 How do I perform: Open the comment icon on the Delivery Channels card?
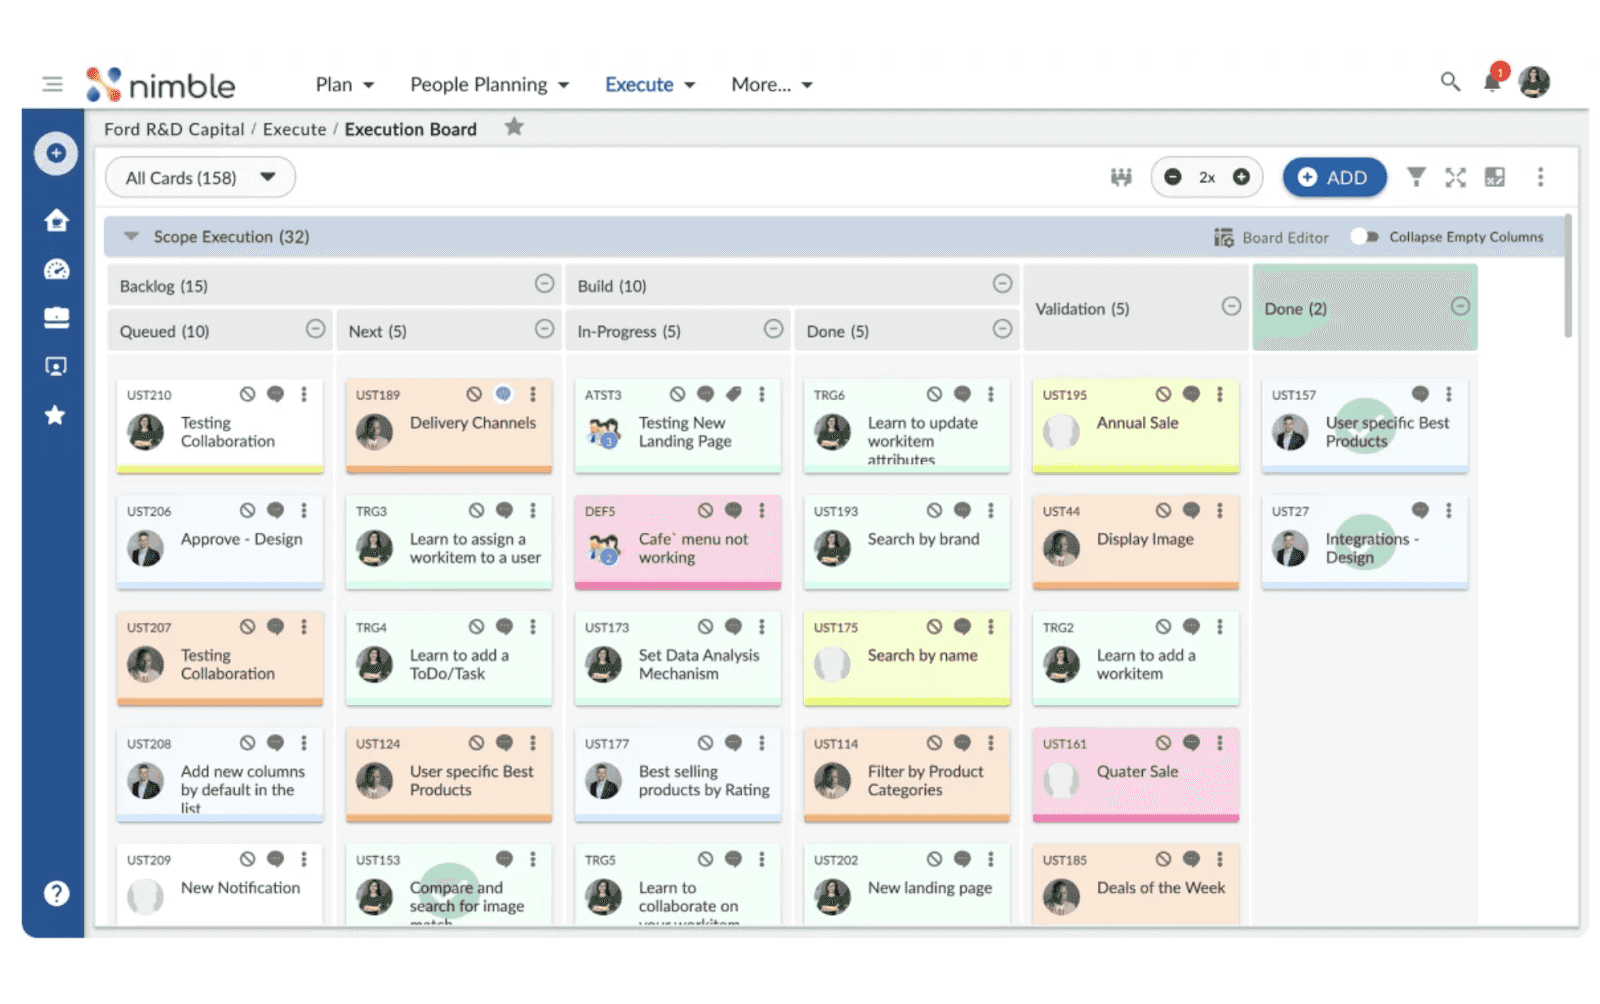503,394
